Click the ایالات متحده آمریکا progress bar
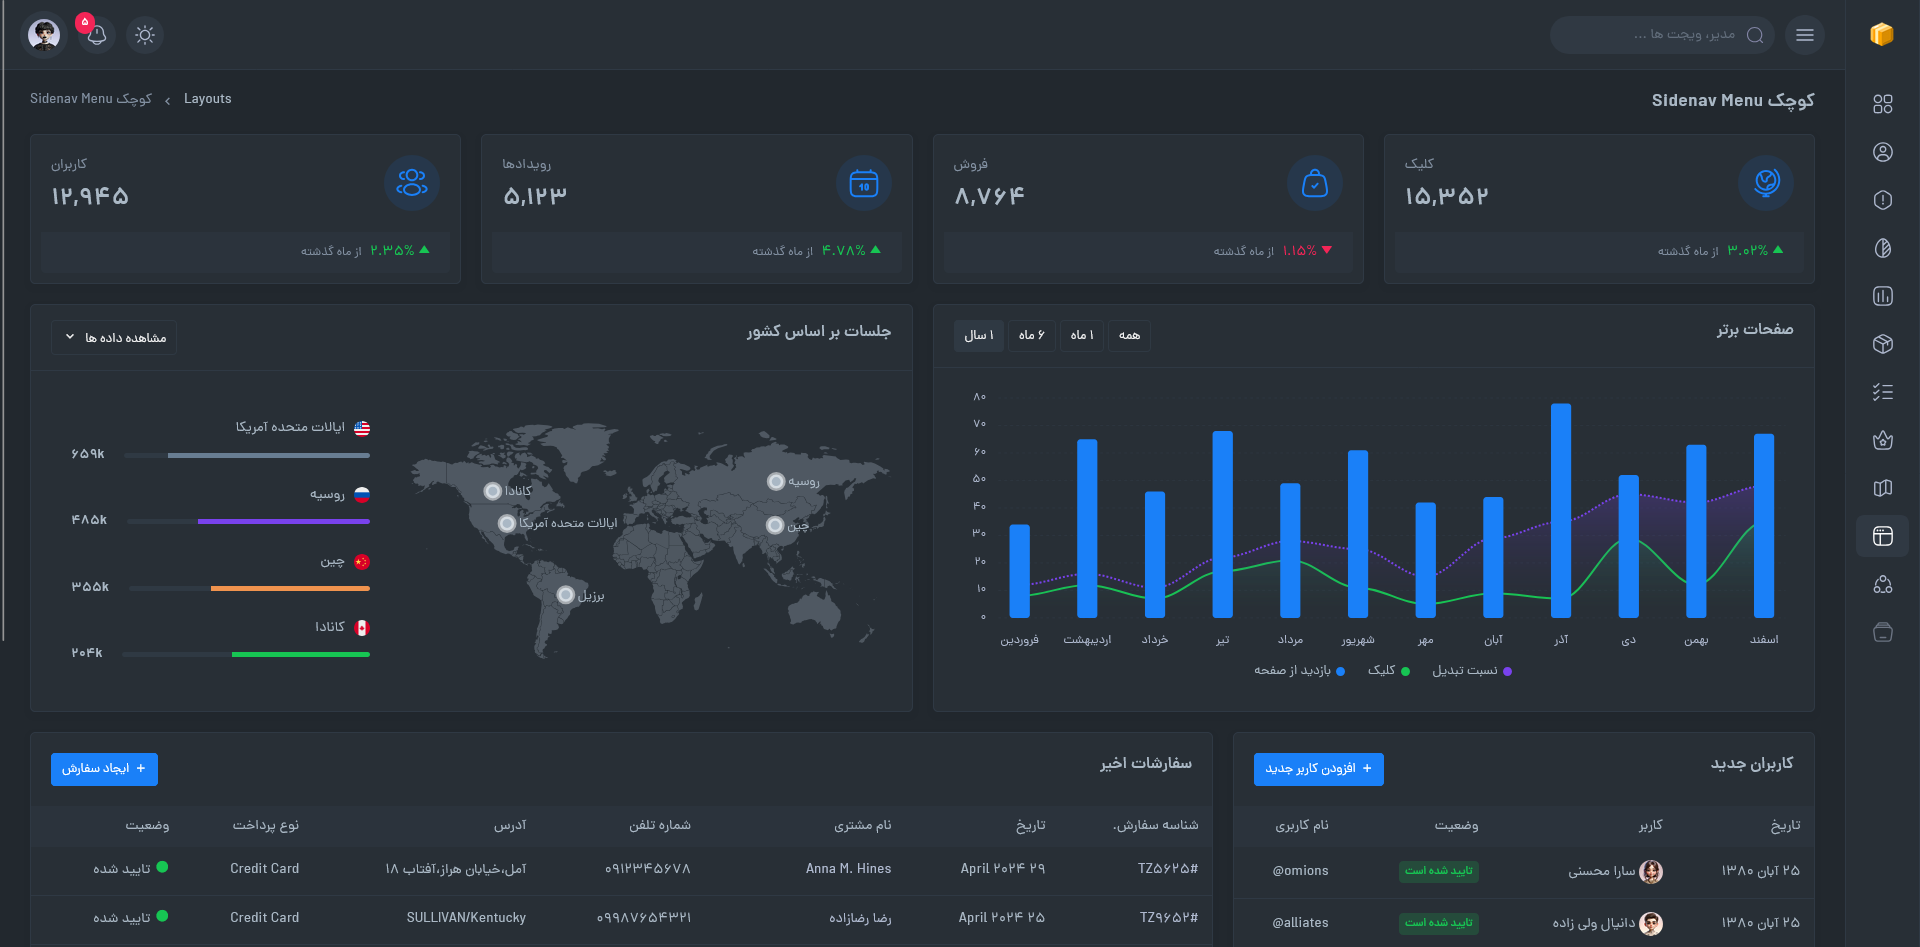The height and width of the screenshot is (947, 1920). 247,455
